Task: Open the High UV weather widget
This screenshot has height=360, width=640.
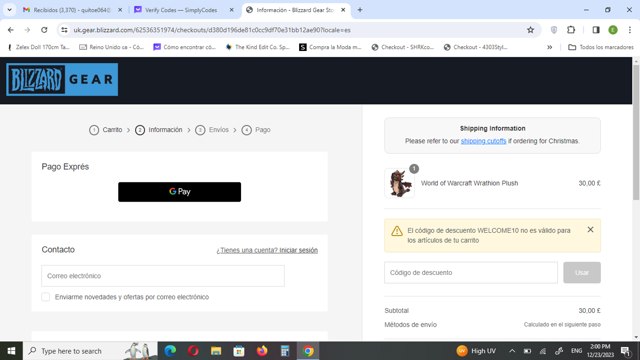Action: click(x=476, y=351)
